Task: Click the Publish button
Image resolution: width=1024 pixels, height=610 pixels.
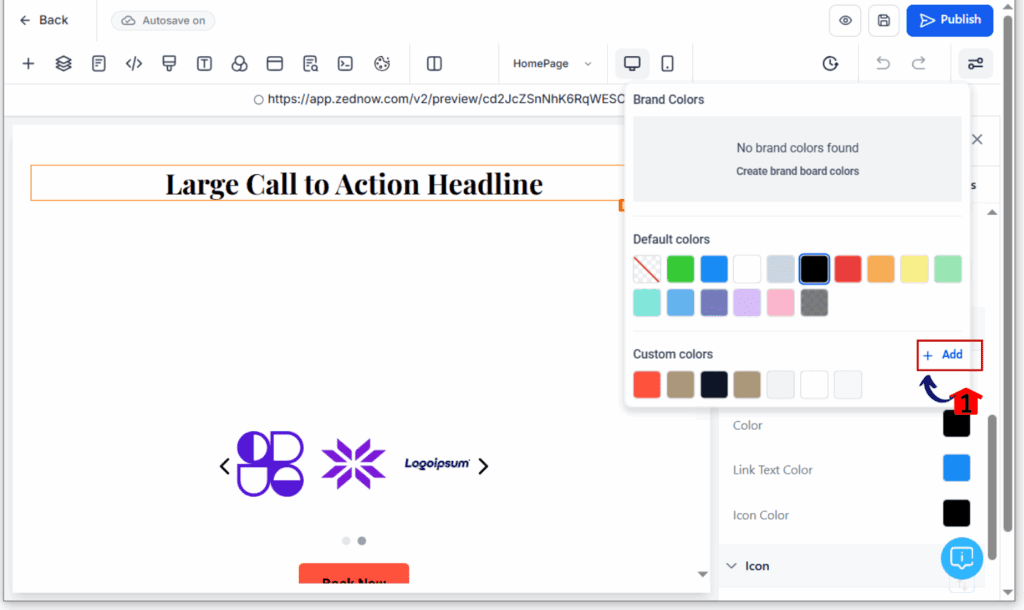Action: pyautogui.click(x=950, y=20)
